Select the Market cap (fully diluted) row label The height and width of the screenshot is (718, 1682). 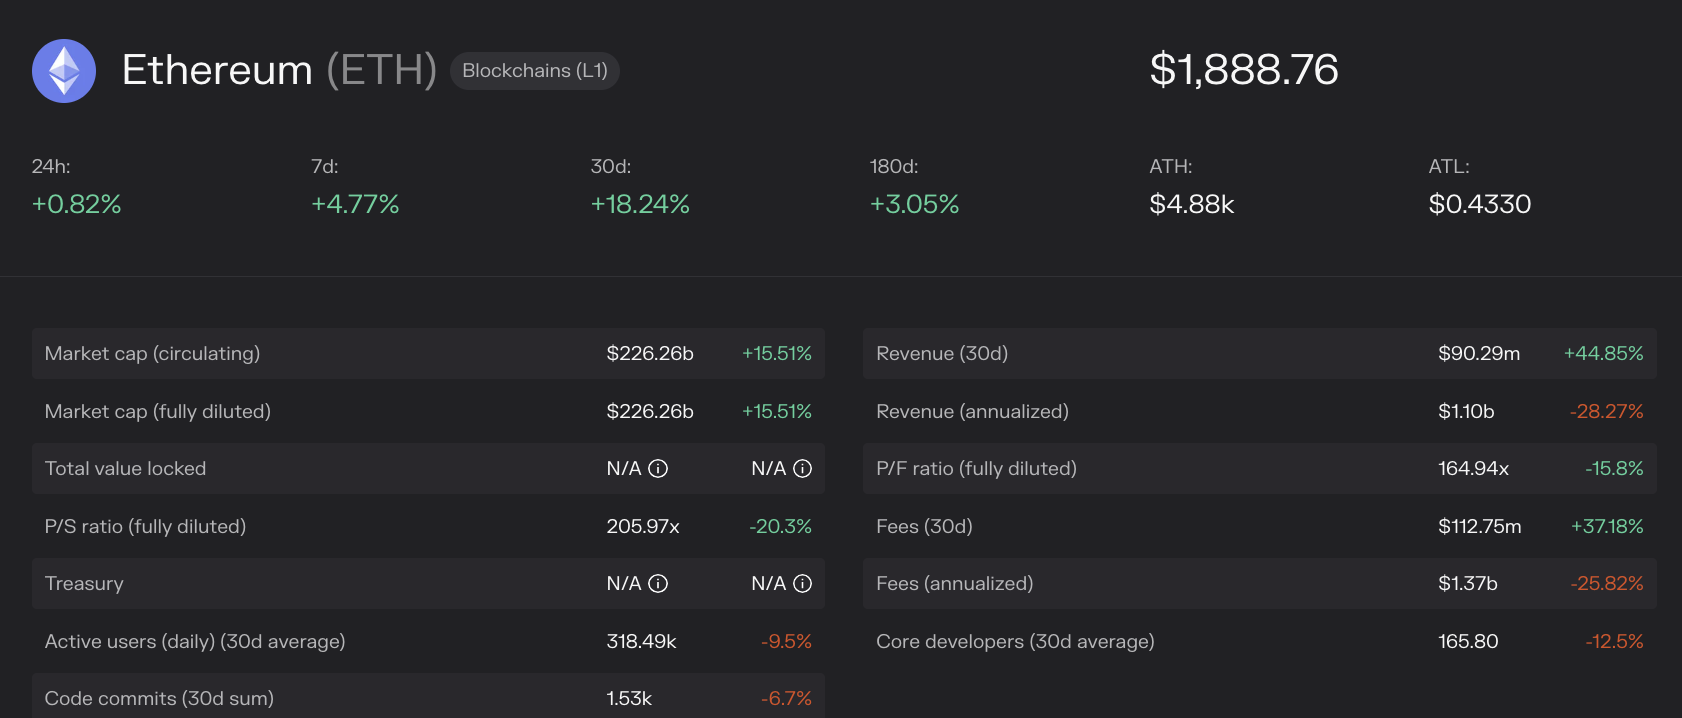(x=158, y=412)
